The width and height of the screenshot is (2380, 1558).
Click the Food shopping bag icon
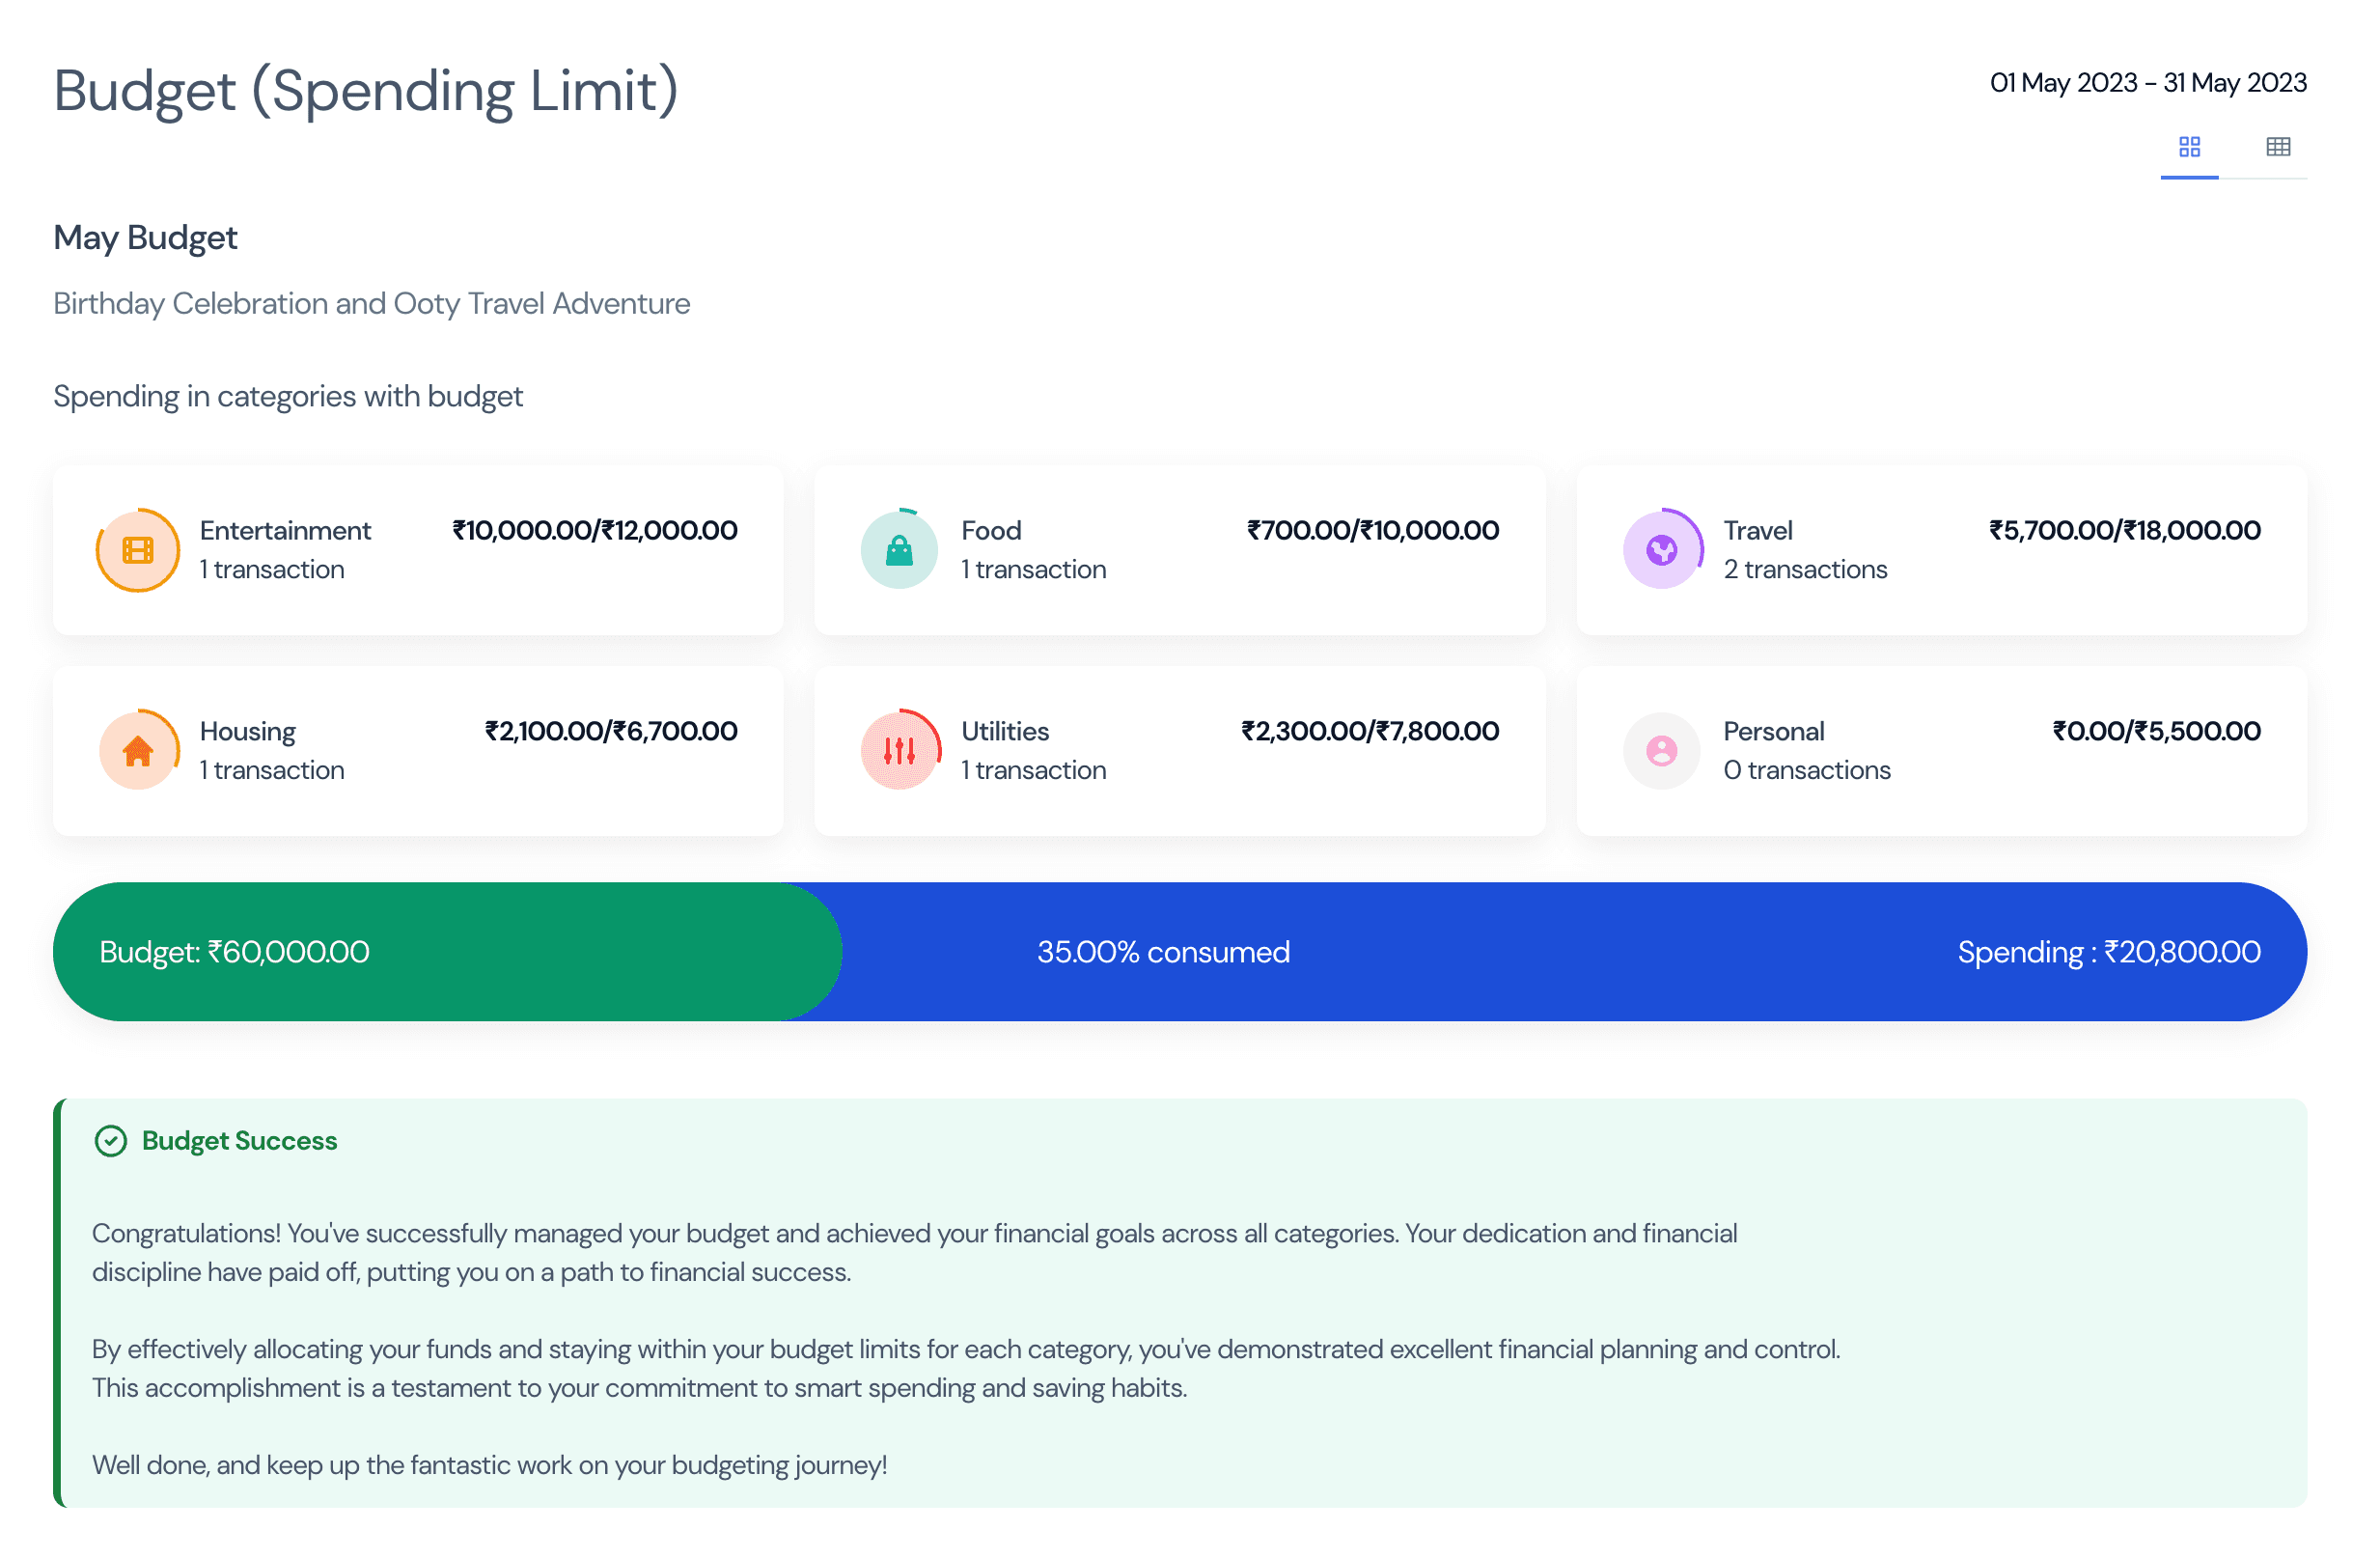pos(899,549)
